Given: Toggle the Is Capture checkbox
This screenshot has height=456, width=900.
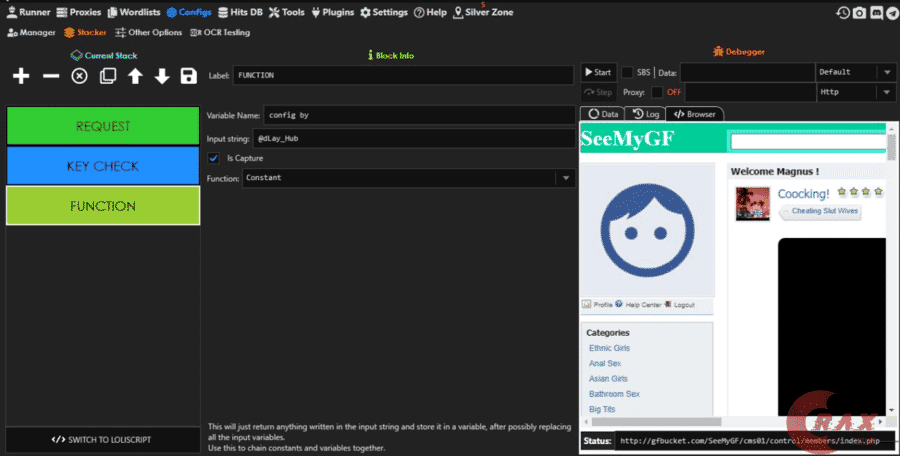Looking at the screenshot, I should (x=214, y=158).
